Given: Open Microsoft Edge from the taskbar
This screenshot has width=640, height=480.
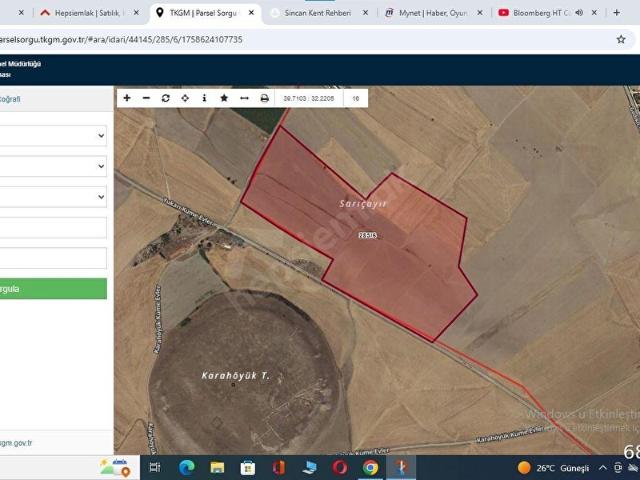Looking at the screenshot, I should (x=186, y=467).
